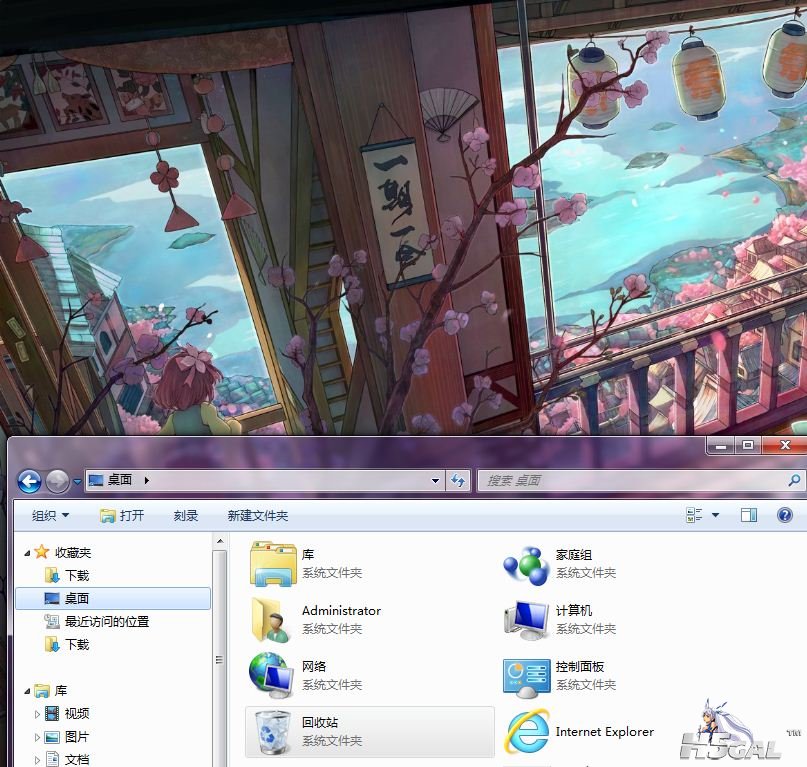Image resolution: width=807 pixels, height=767 pixels.
Task: Select the Administrator user folder icon
Action: [x=271, y=620]
